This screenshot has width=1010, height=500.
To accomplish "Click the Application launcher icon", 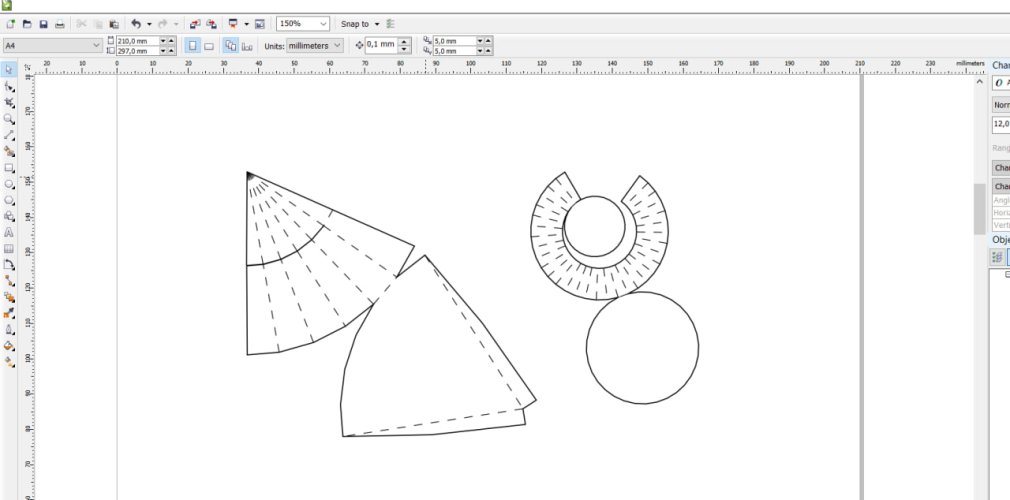I will click(x=233, y=24).
